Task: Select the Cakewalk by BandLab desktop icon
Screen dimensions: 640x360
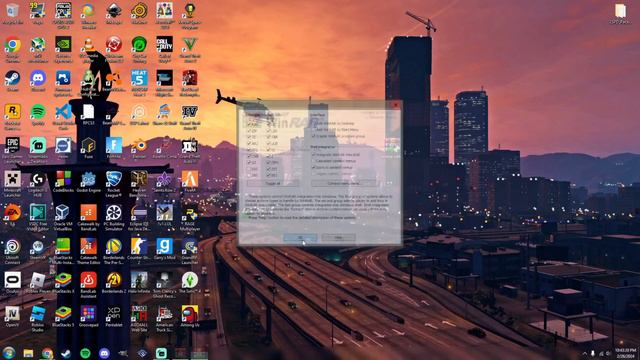Action: coord(88,217)
